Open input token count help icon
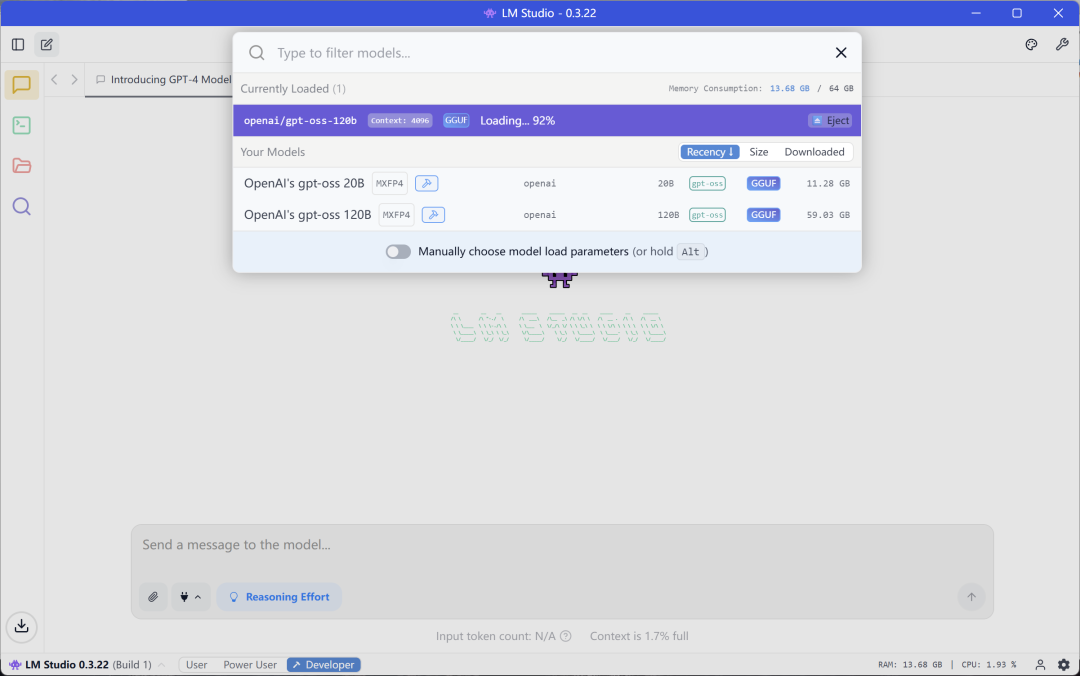The image size is (1080, 676). pyautogui.click(x=565, y=636)
